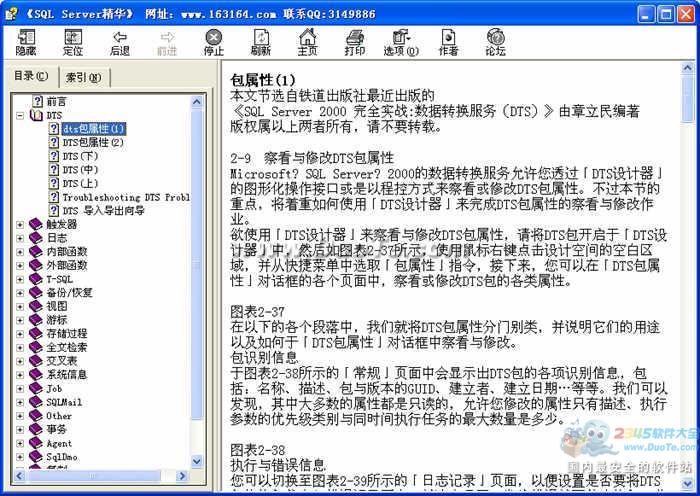Click the Agent book icon
This screenshot has width=700, height=496.
tap(36, 443)
